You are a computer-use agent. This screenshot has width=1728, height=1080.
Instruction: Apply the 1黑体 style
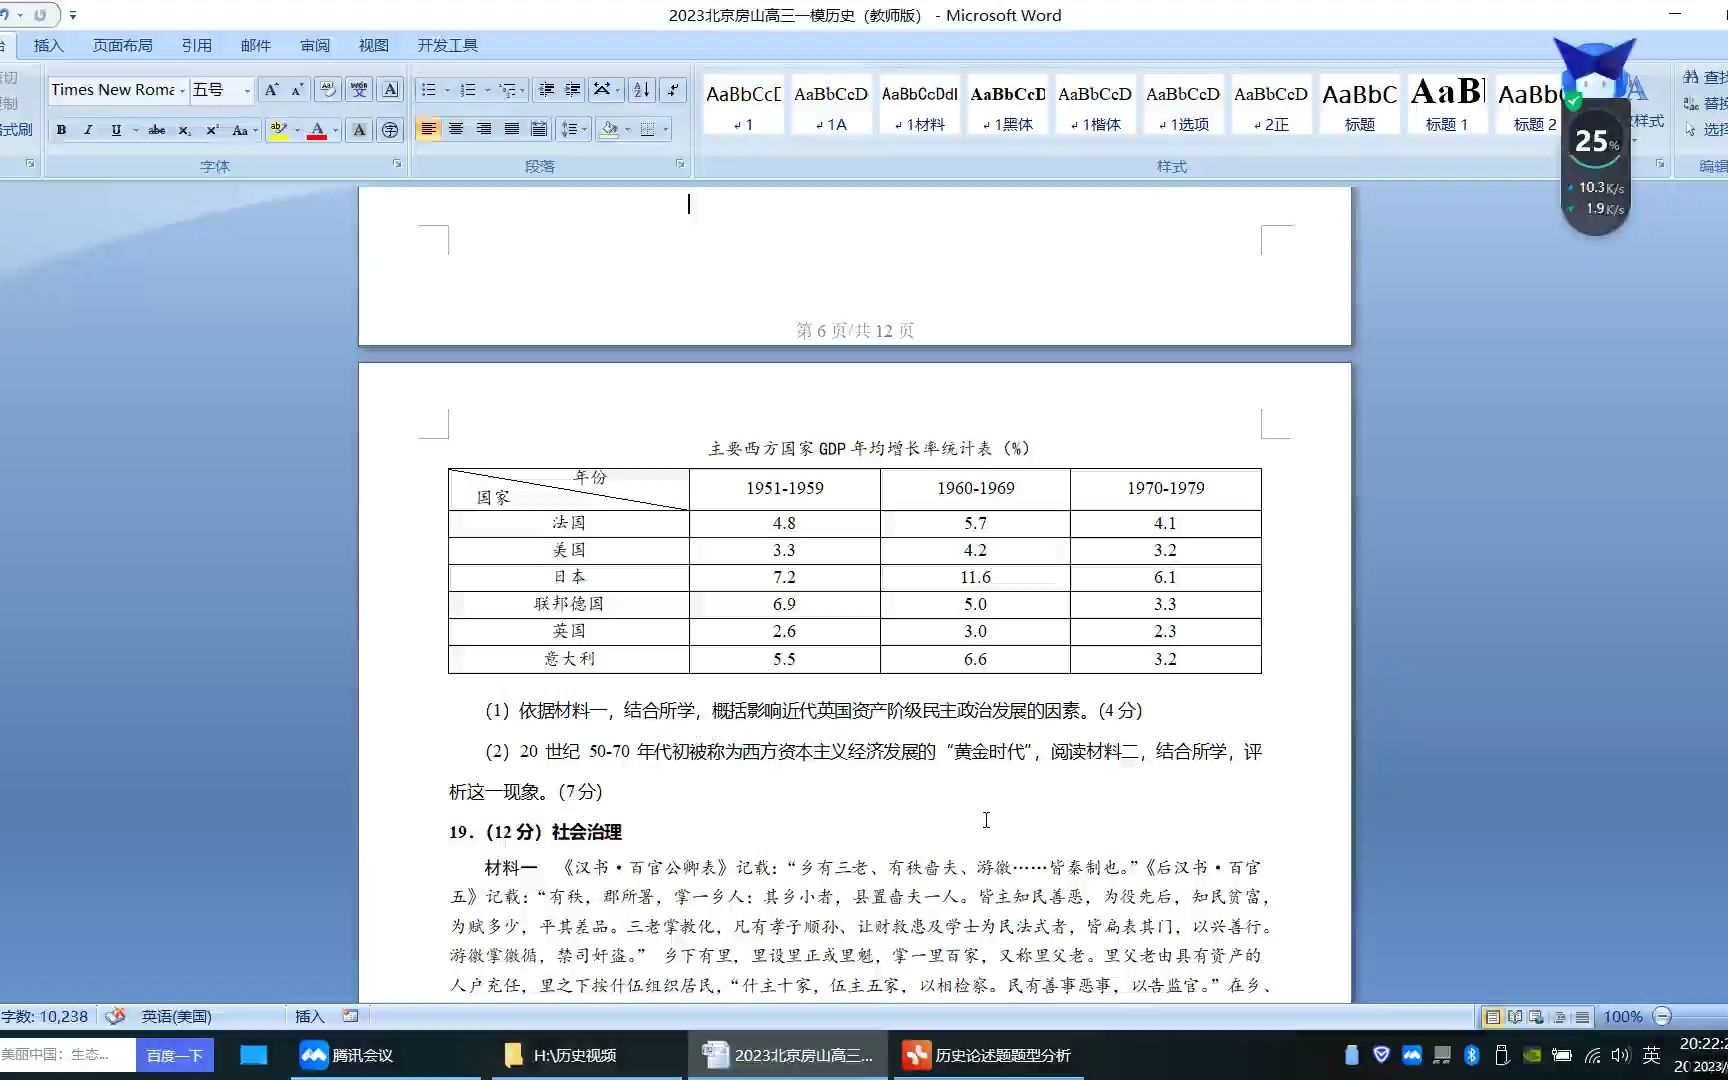pyautogui.click(x=1007, y=105)
